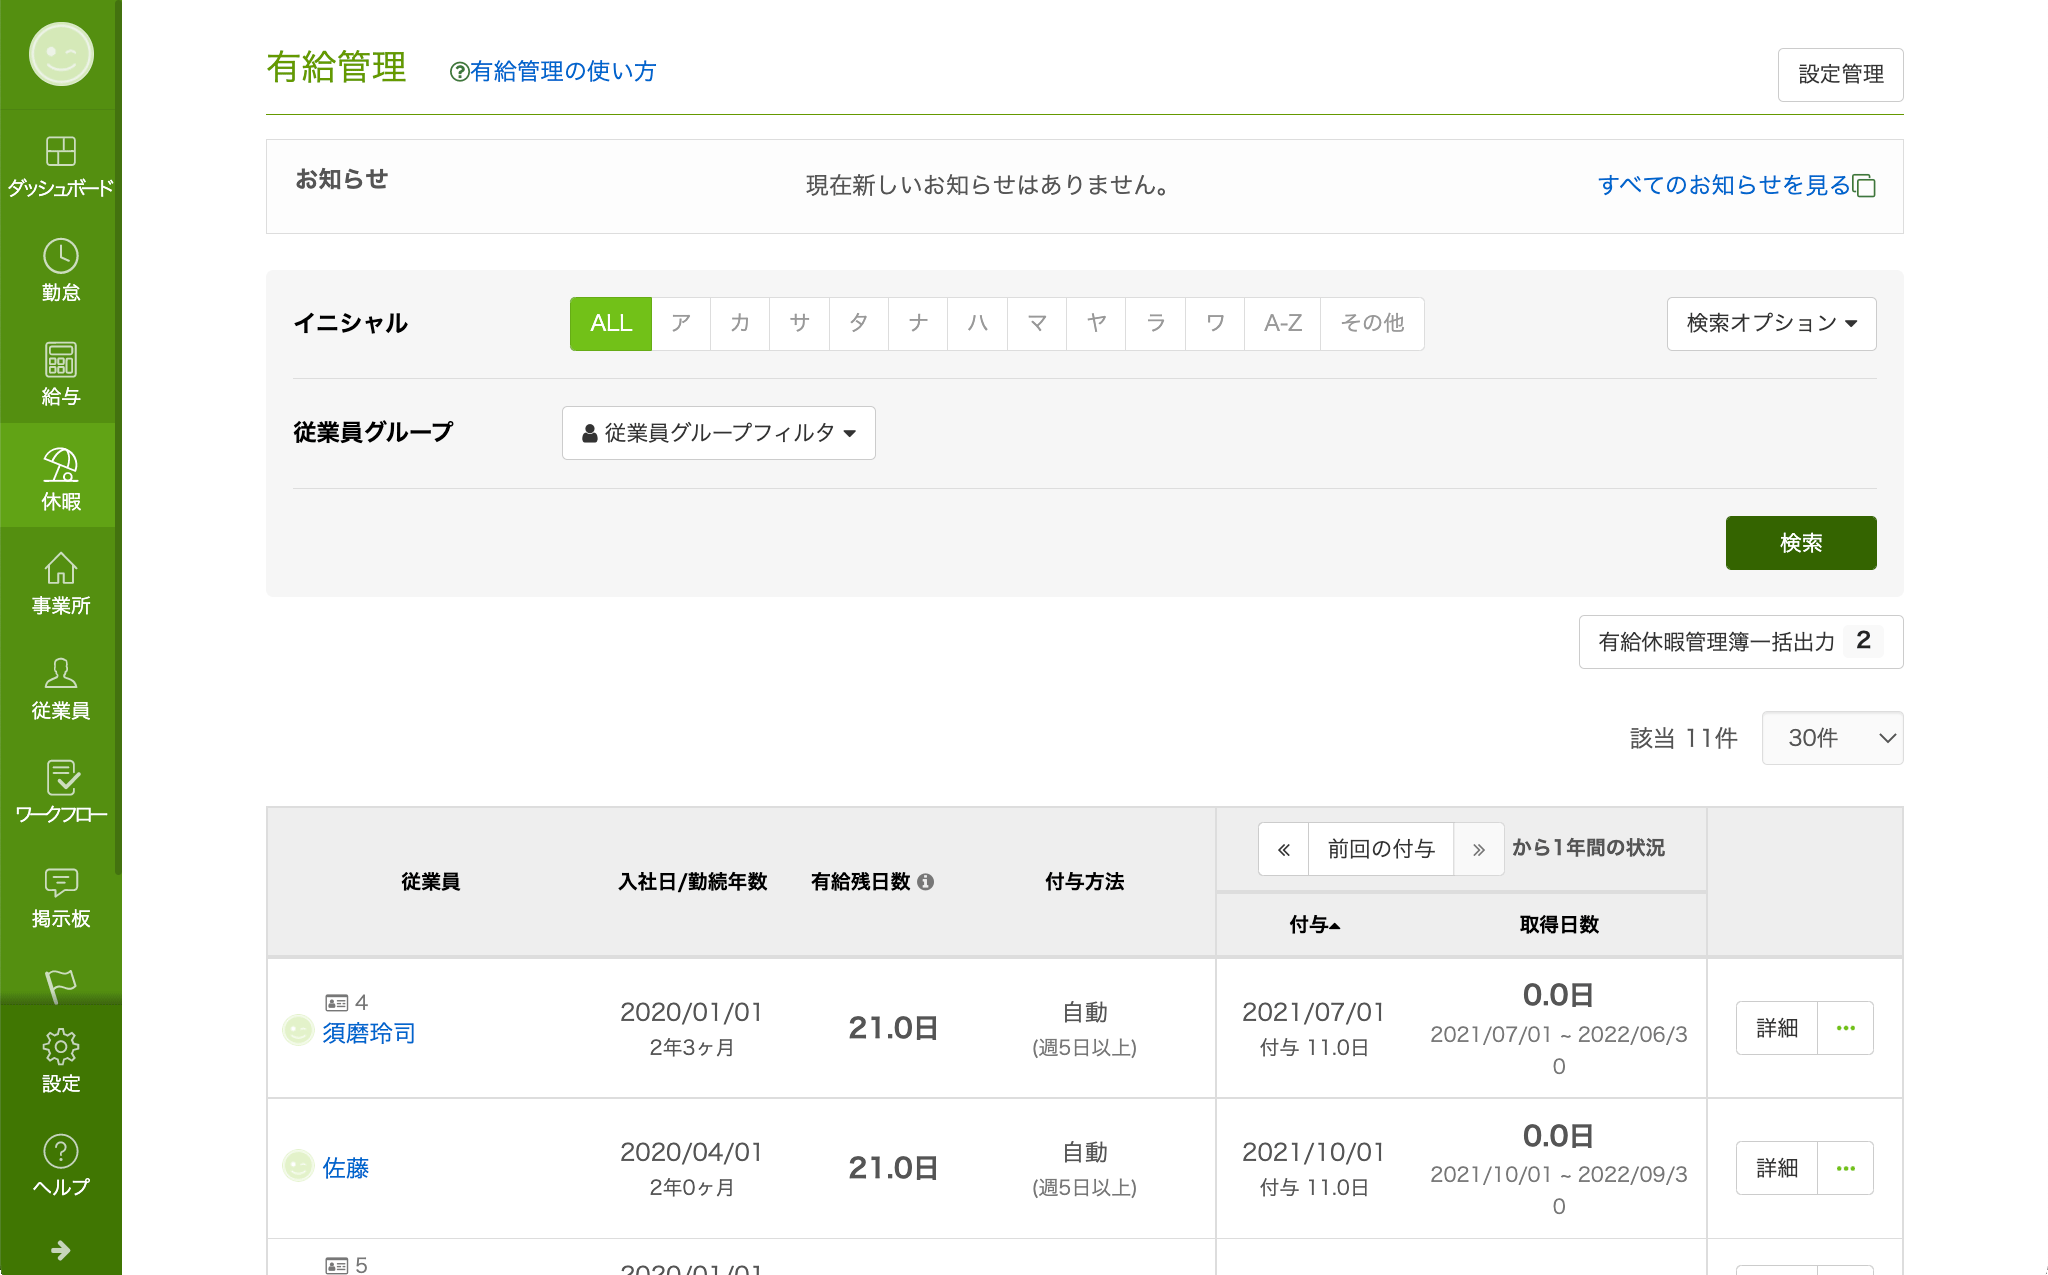Image resolution: width=2048 pixels, height=1275 pixels.
Task: Click the green 検索 button
Action: coord(1801,543)
